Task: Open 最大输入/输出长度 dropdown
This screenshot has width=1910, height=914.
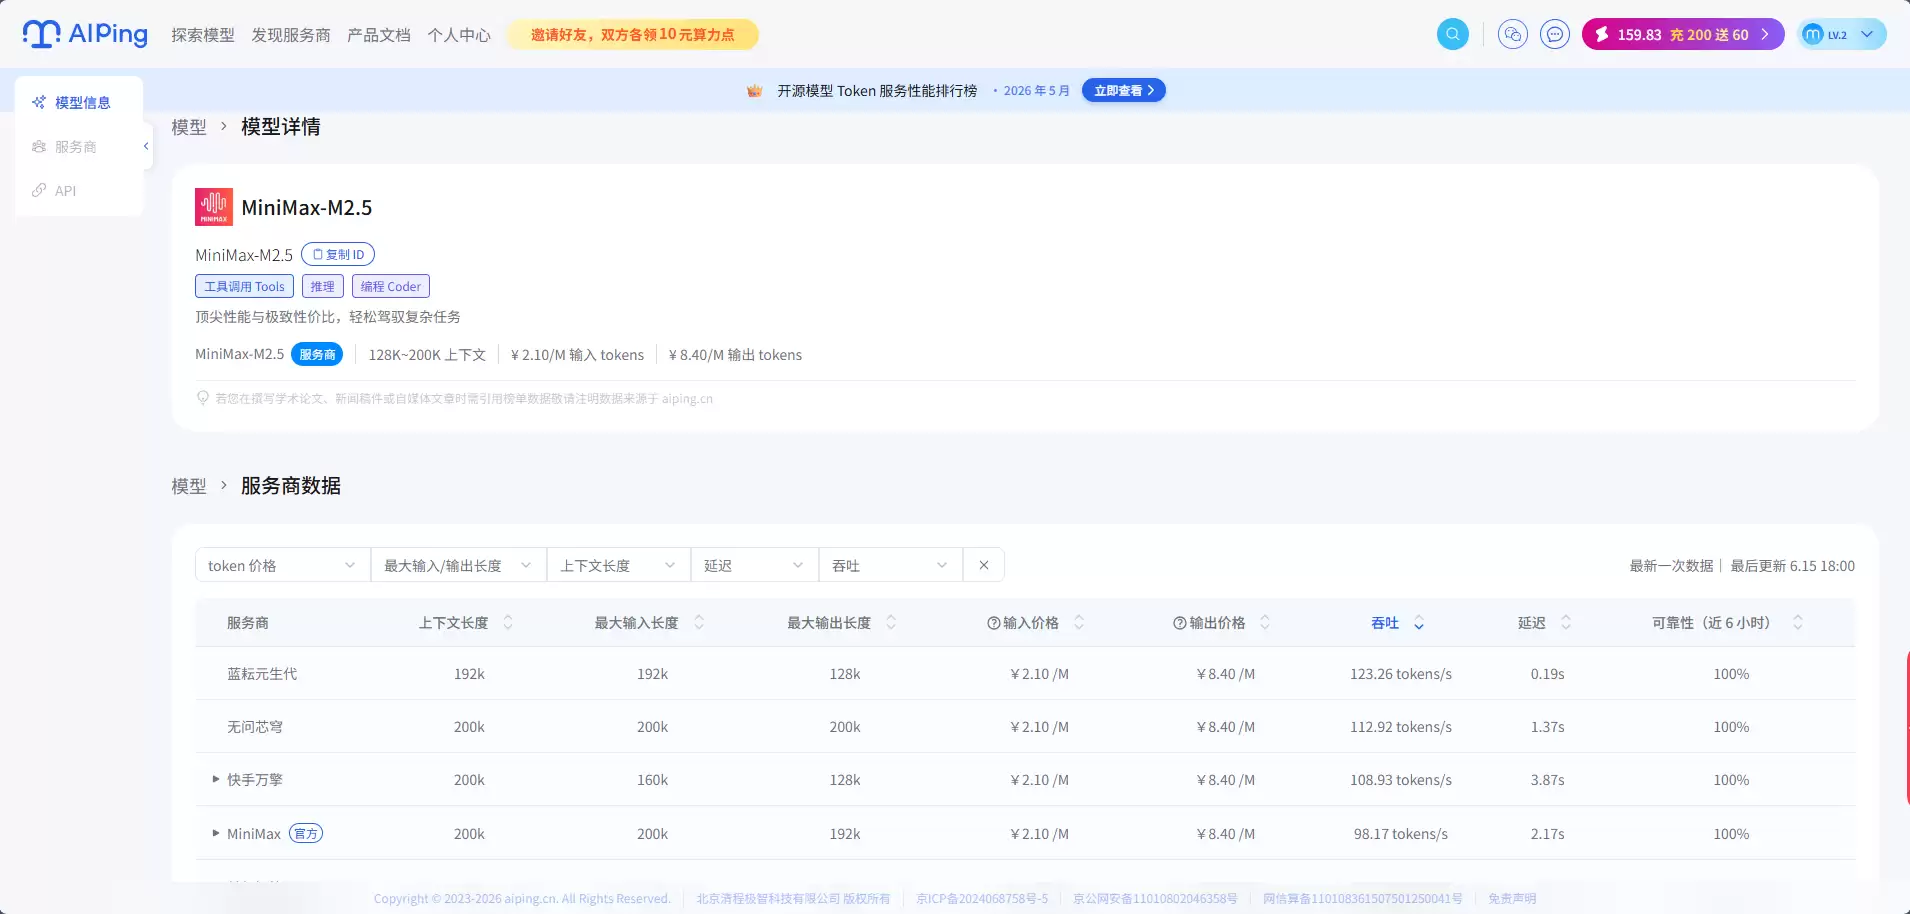Action: point(459,565)
